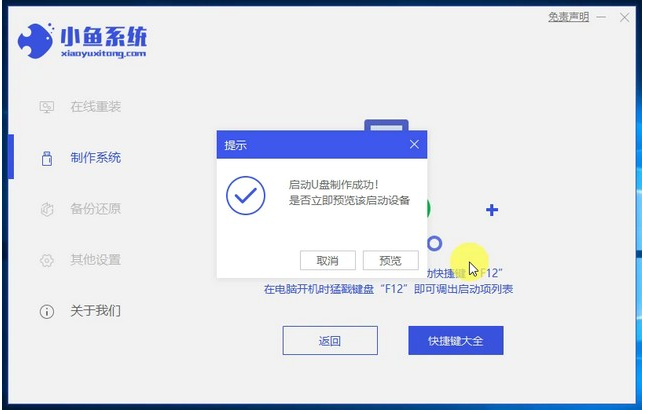Click the 预览 button in dialog
Screen dimensions: 648x414
pos(391,260)
